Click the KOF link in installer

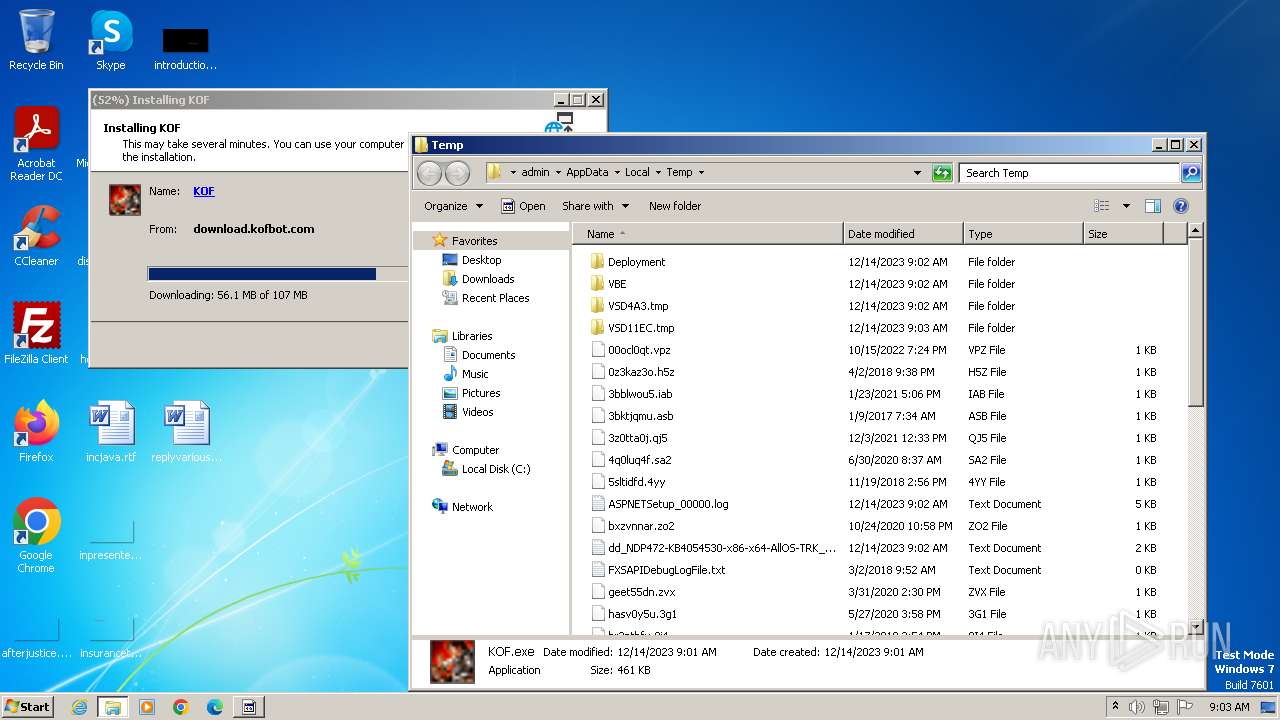(x=203, y=191)
